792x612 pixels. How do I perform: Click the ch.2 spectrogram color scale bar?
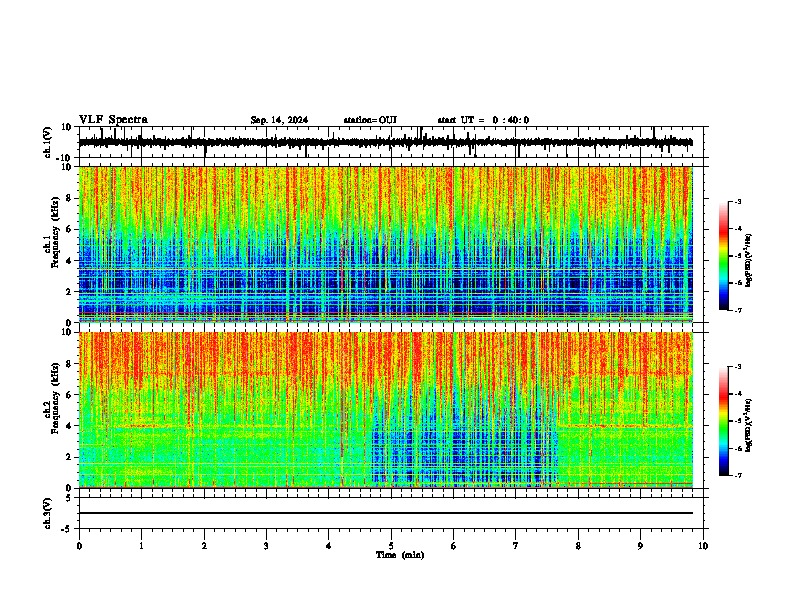point(723,421)
